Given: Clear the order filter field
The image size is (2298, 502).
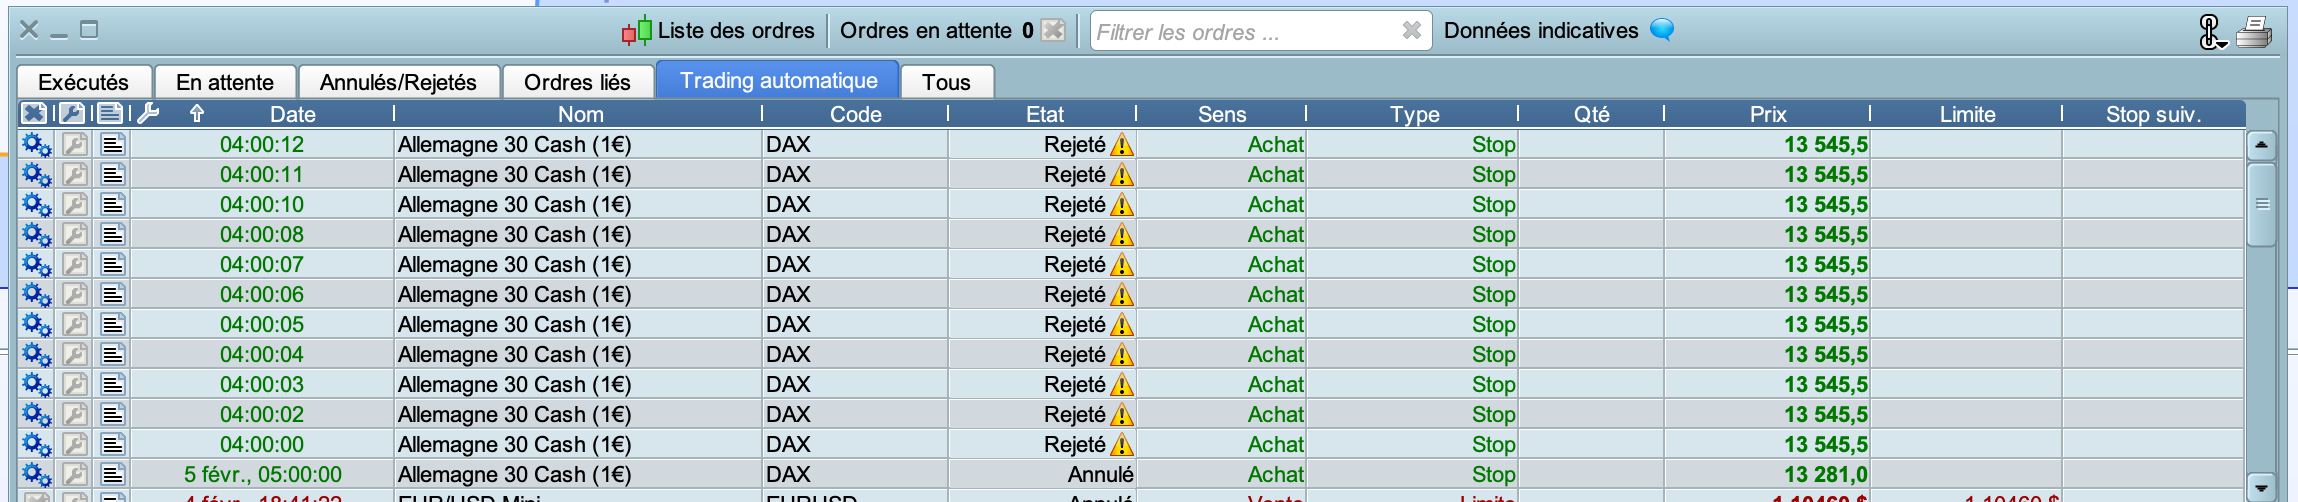Looking at the screenshot, I should click(1411, 31).
